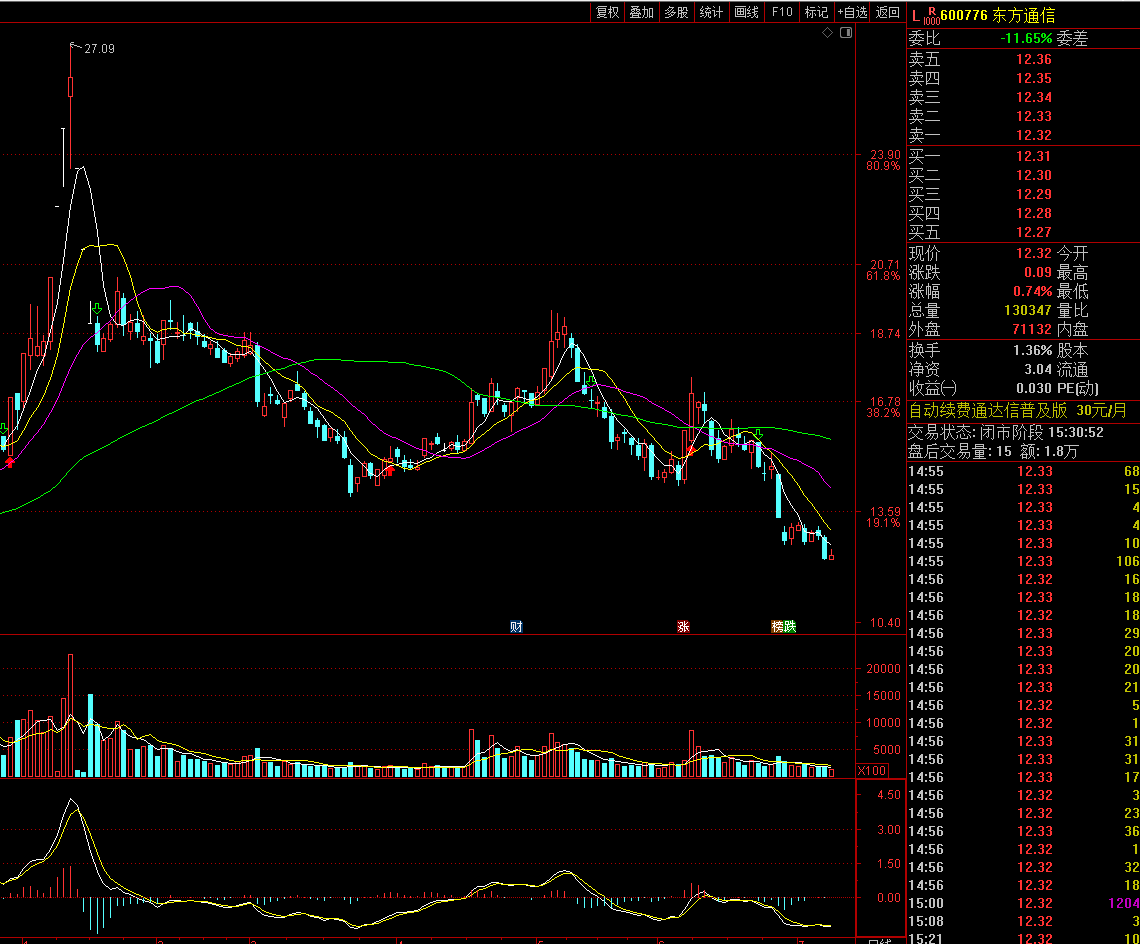Click the 23.90 price axis label
This screenshot has width=1140, height=944.
pos(885,155)
